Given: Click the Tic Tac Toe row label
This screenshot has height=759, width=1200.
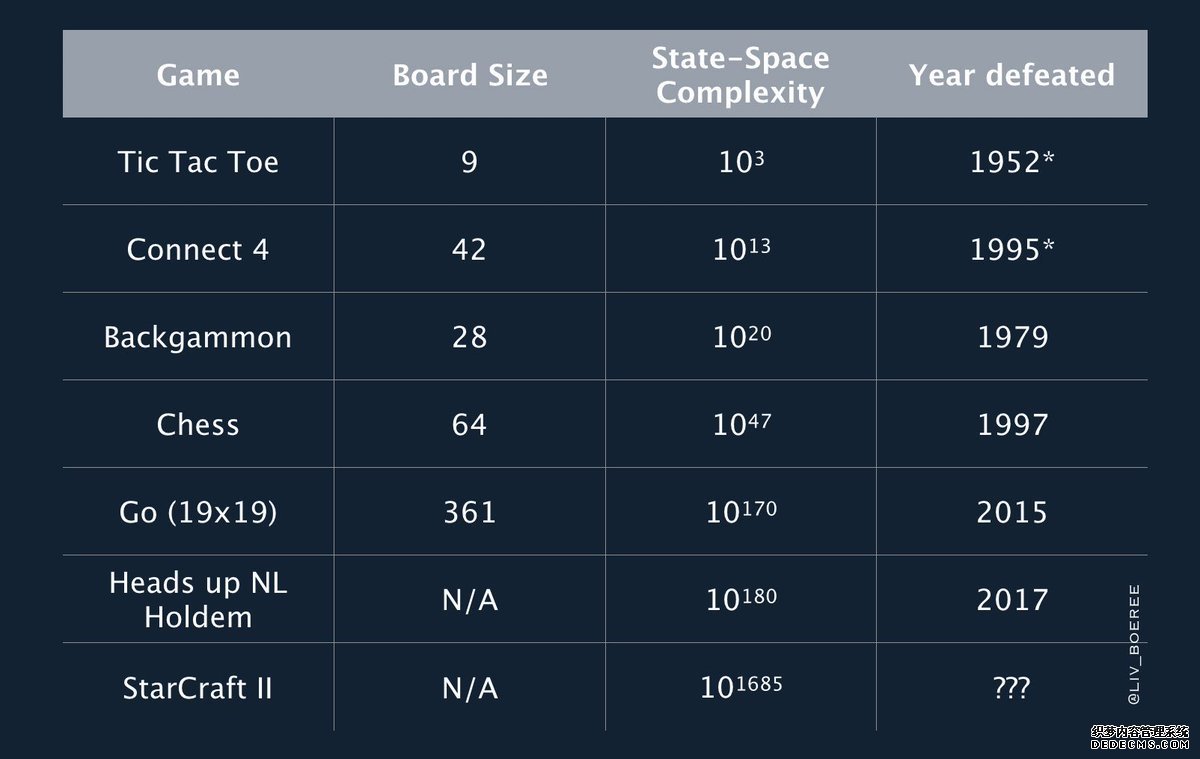Looking at the screenshot, I should (x=198, y=162).
